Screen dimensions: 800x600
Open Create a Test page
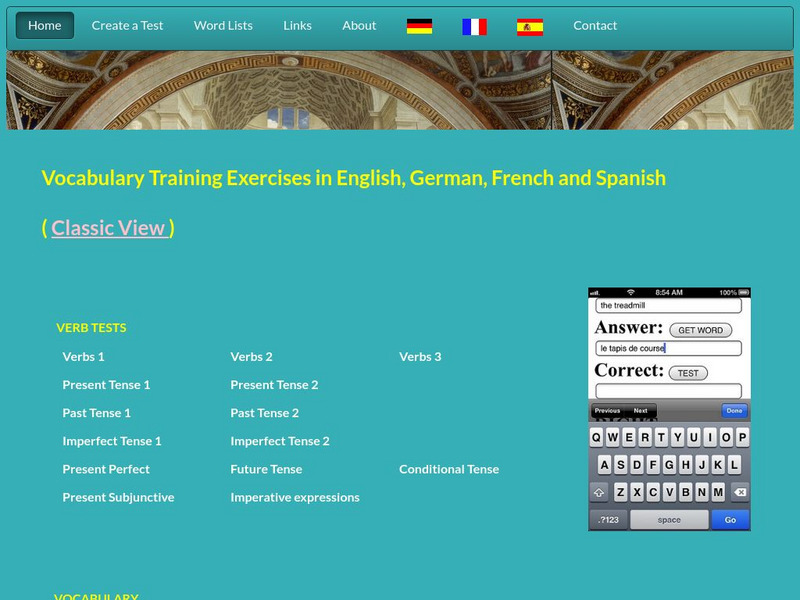pyautogui.click(x=127, y=26)
